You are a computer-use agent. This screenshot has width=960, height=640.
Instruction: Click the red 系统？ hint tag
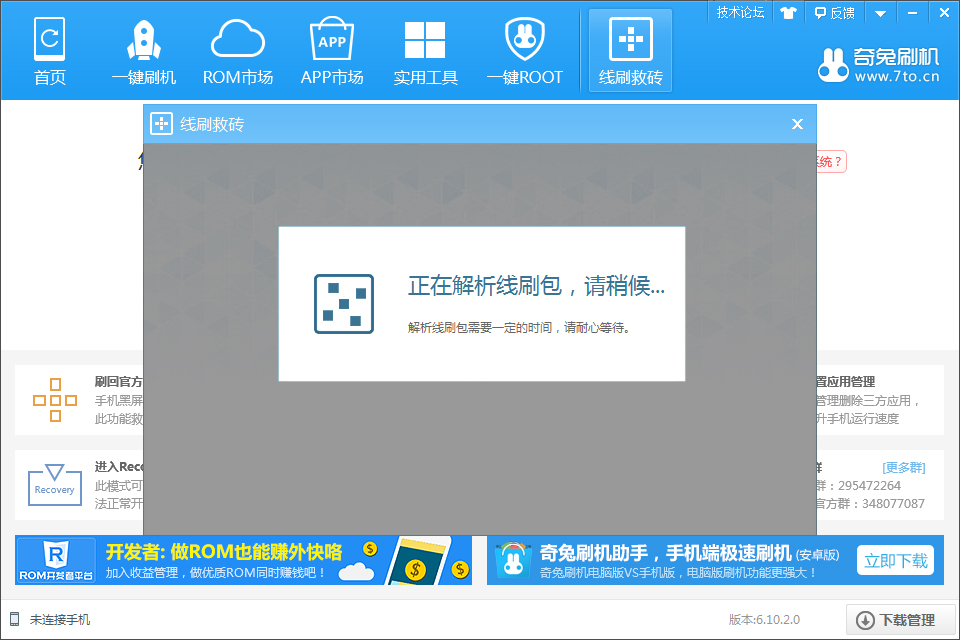coord(831,162)
